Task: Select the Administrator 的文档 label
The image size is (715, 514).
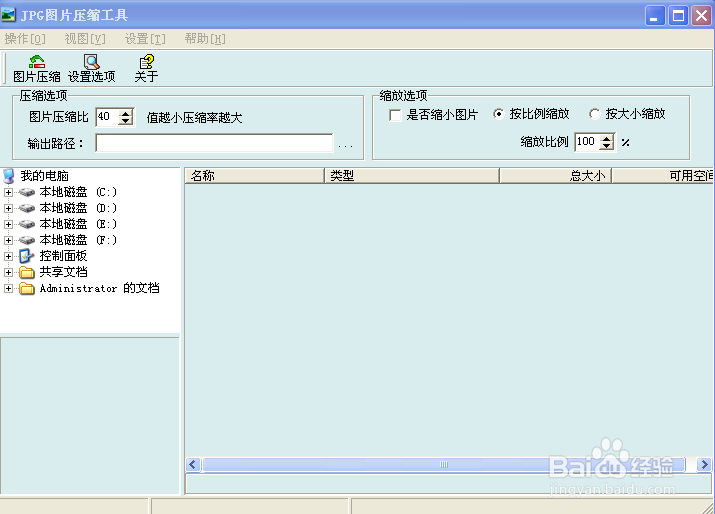Action: pyautogui.click(x=99, y=288)
